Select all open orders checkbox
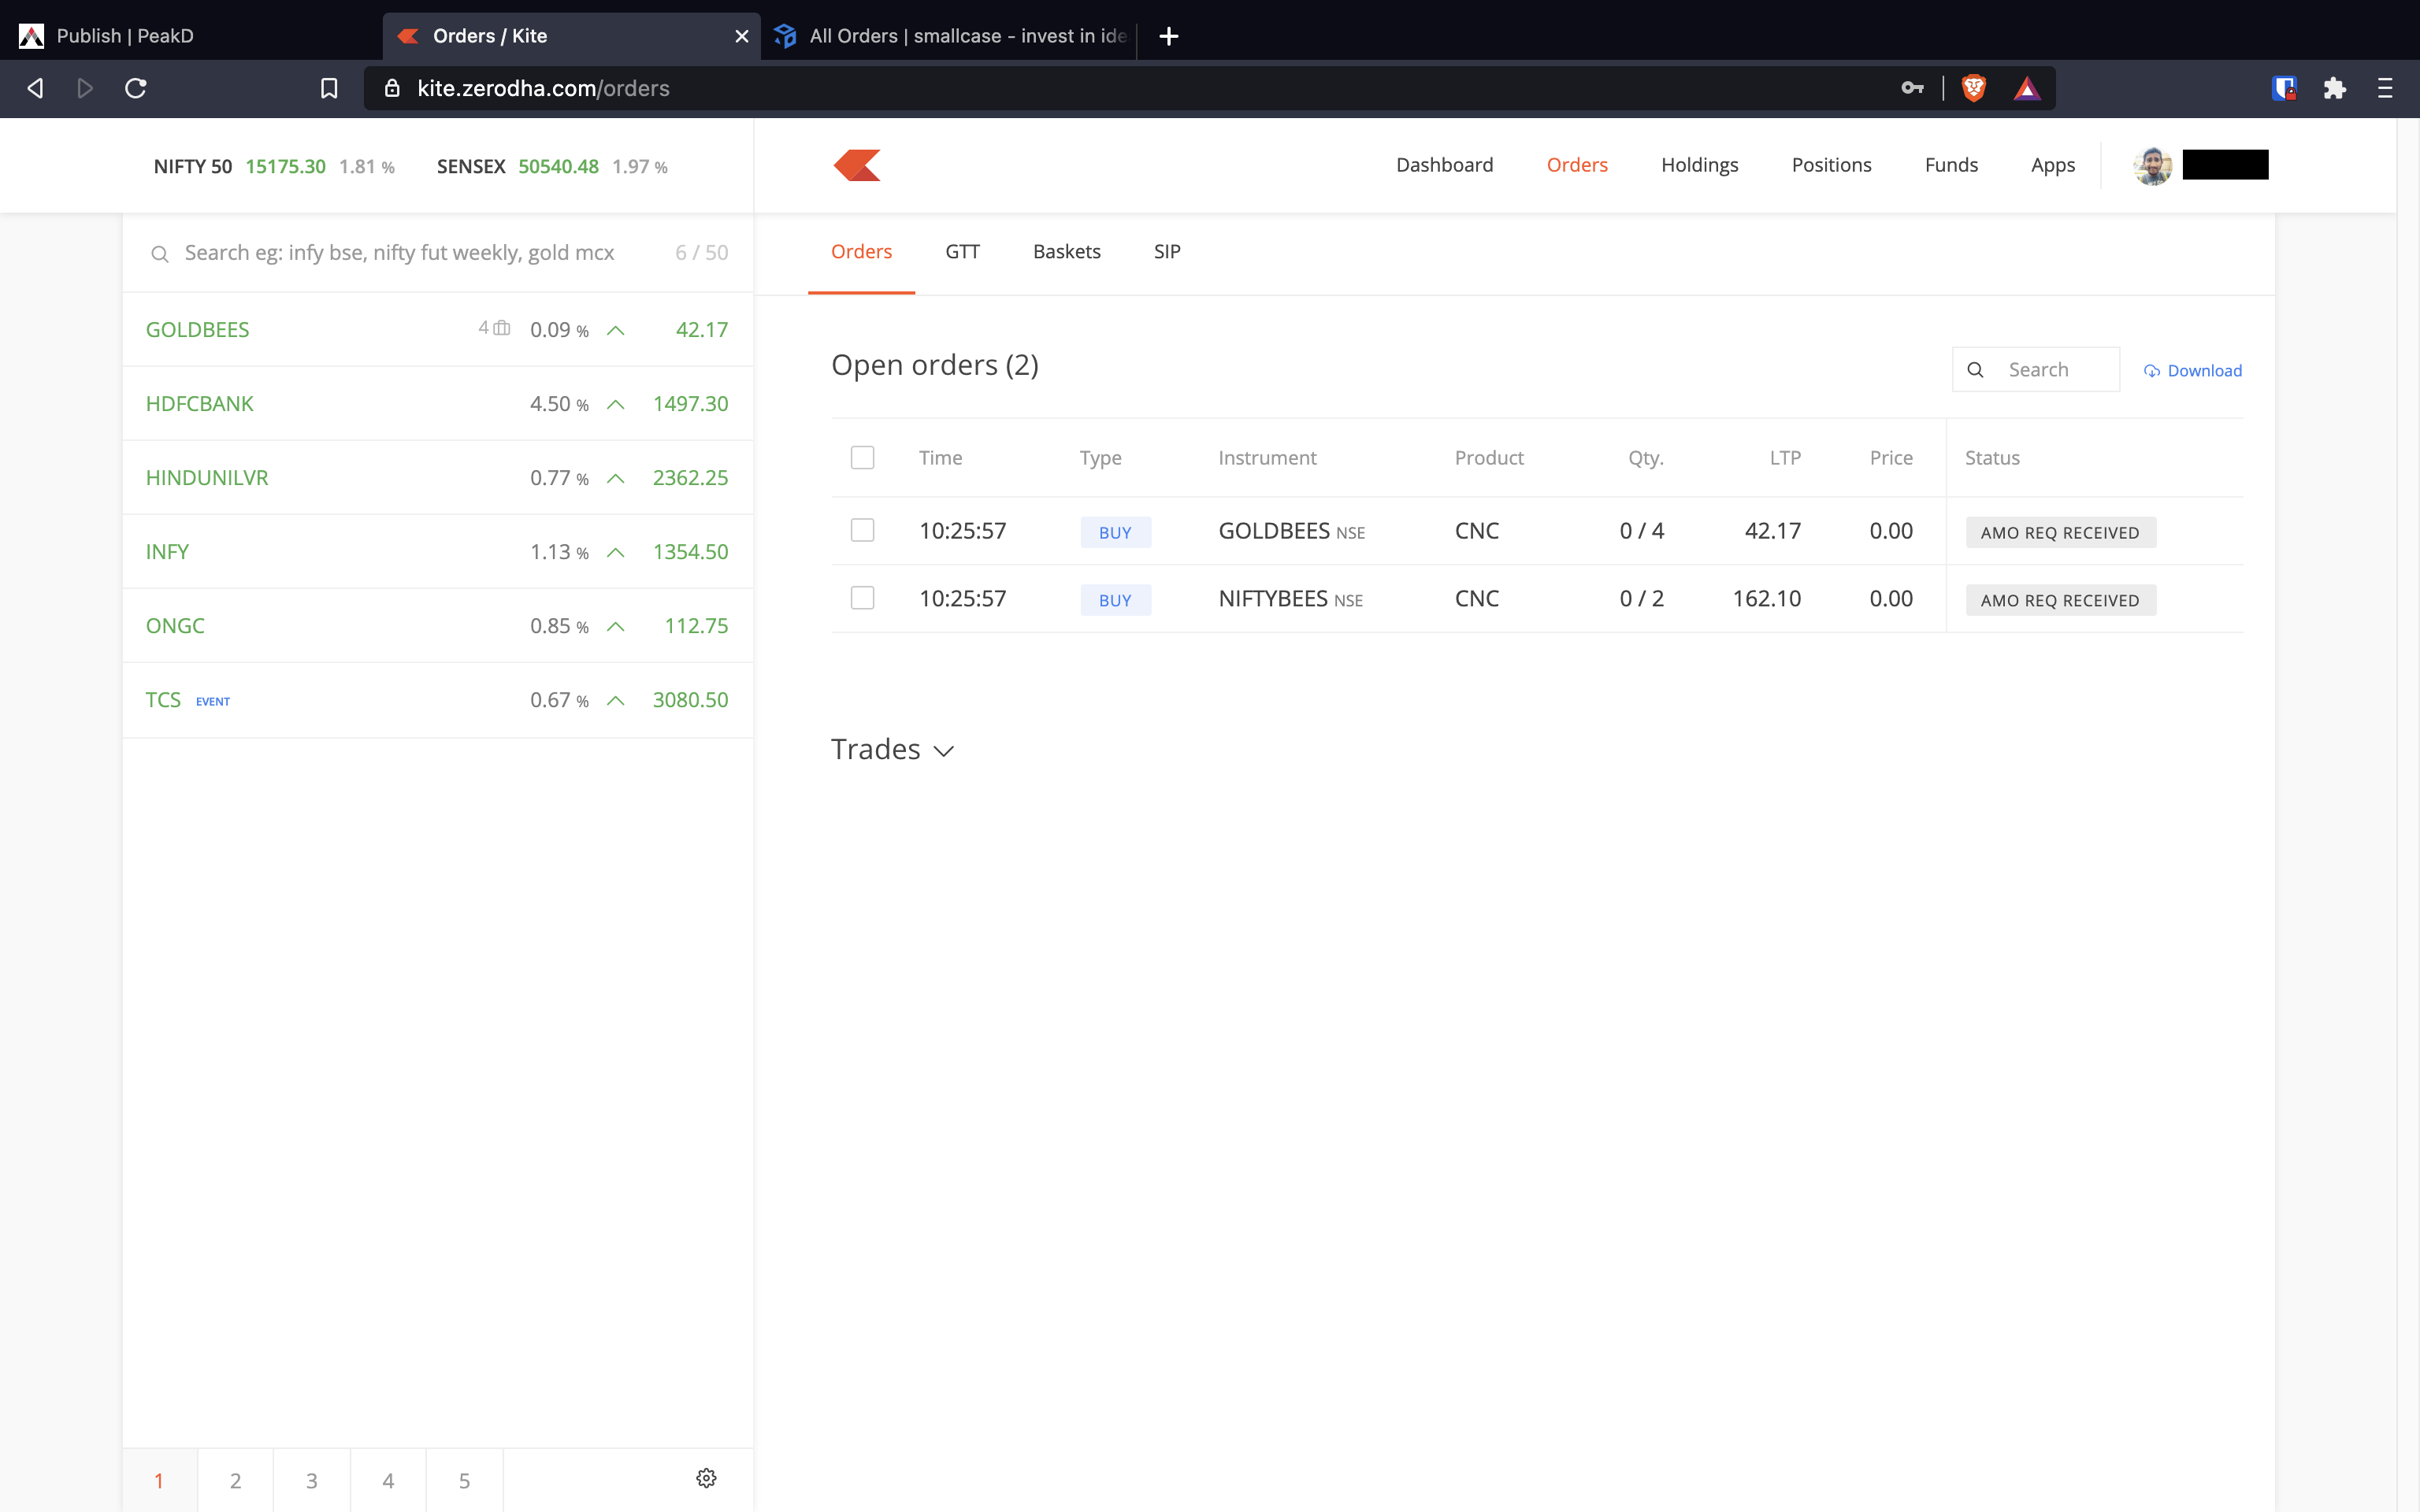 click(862, 457)
